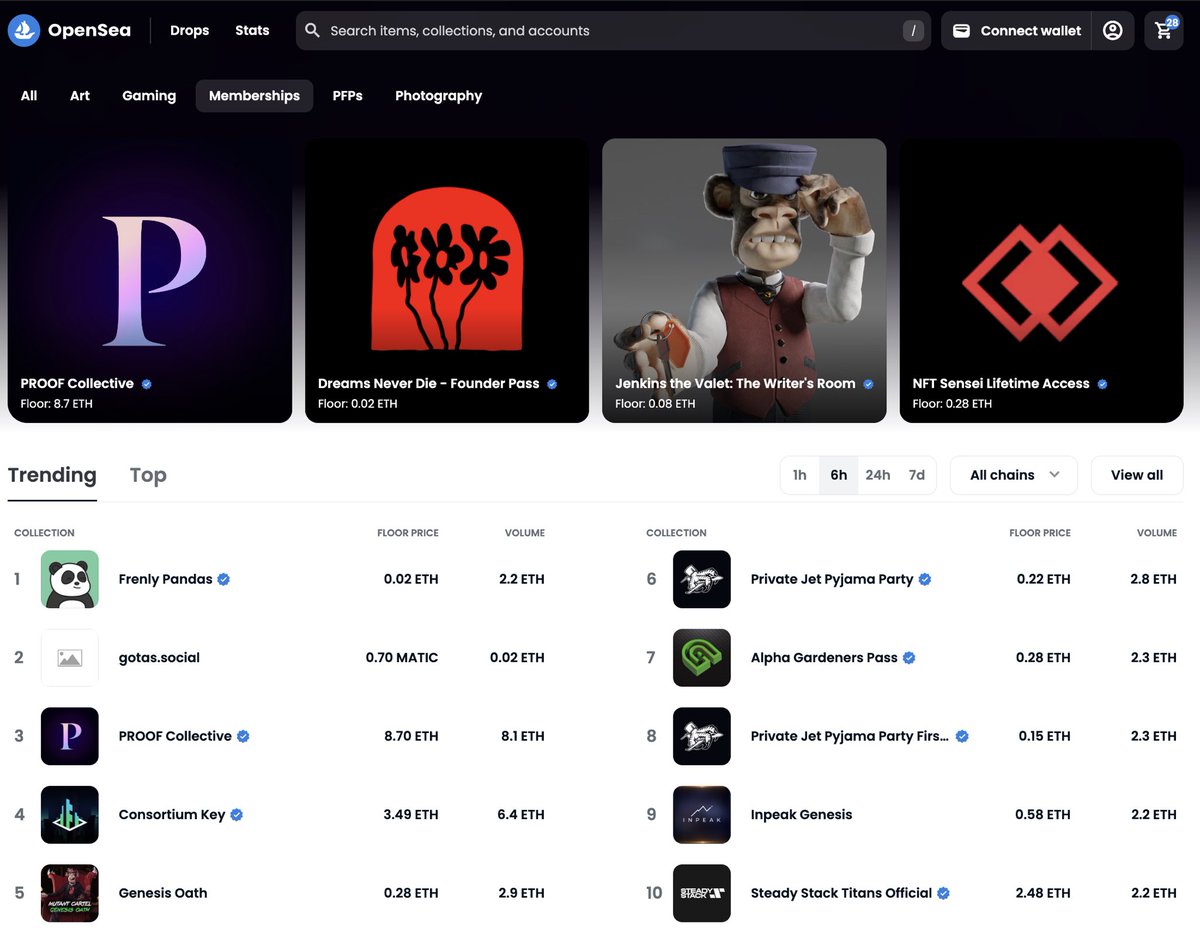Select the Gaming category tab
1200x944 pixels.
[x=149, y=96]
